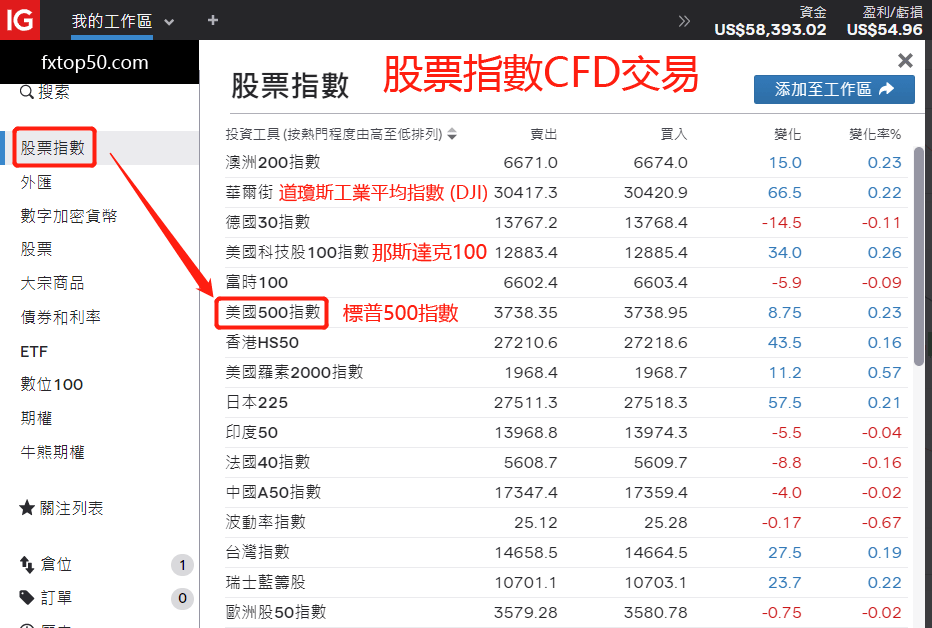The image size is (932, 628).
Task: Click 波動率指數 change rate -0.67
Action: (881, 522)
